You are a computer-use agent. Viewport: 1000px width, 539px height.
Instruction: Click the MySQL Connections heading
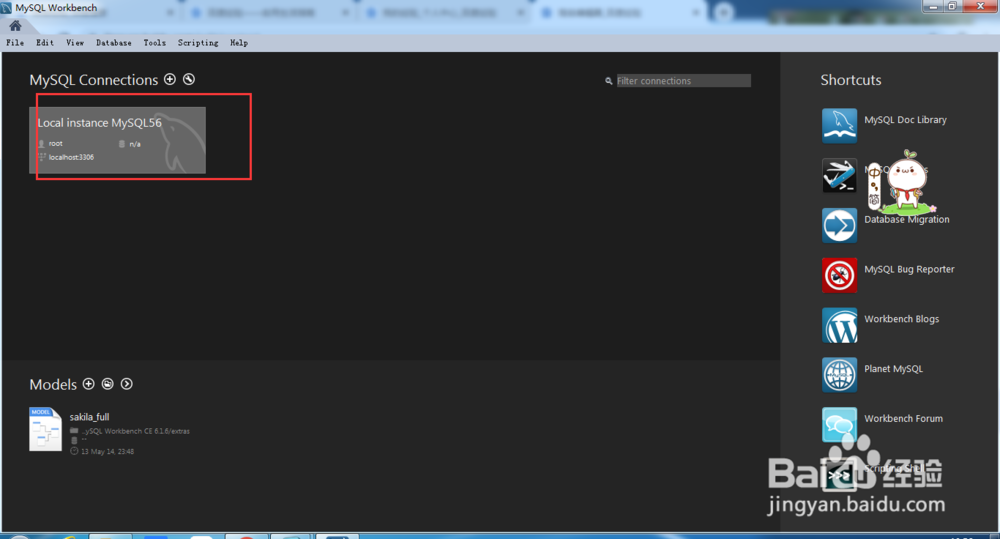(x=94, y=80)
